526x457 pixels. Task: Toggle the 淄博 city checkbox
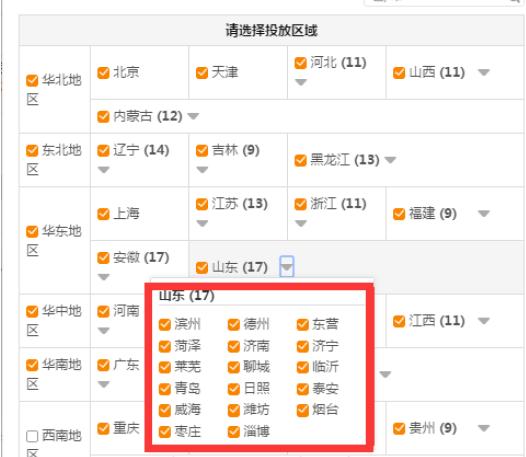(x=234, y=432)
